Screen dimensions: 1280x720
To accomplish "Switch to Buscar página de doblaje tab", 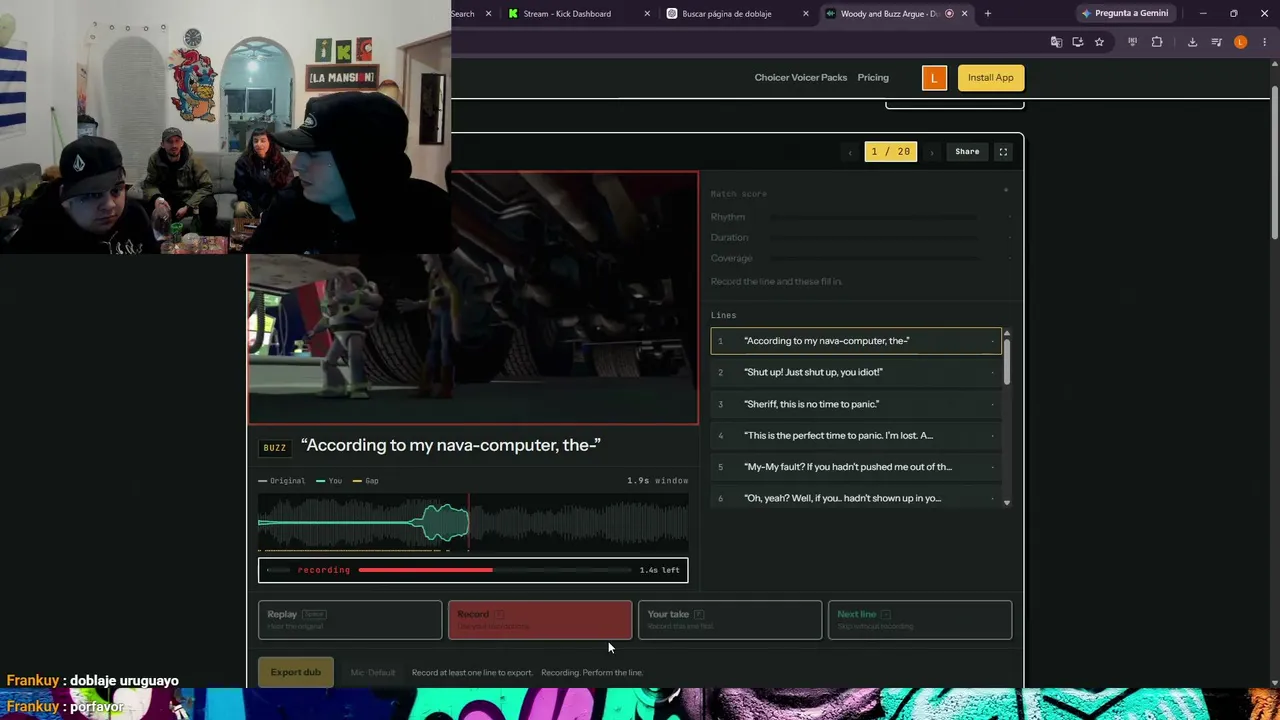I will [x=736, y=14].
